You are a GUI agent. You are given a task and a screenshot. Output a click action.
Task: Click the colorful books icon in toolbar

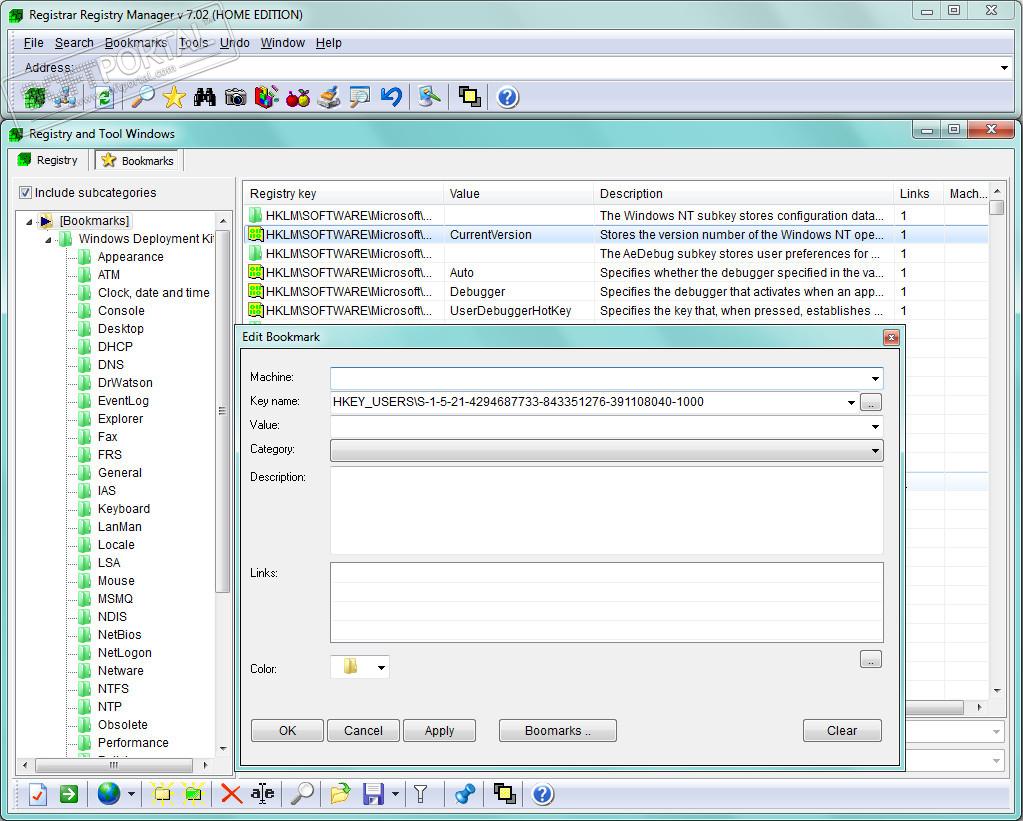(266, 97)
